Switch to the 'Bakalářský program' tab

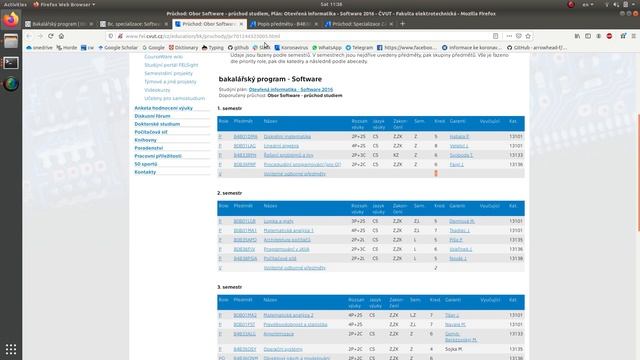[59, 24]
